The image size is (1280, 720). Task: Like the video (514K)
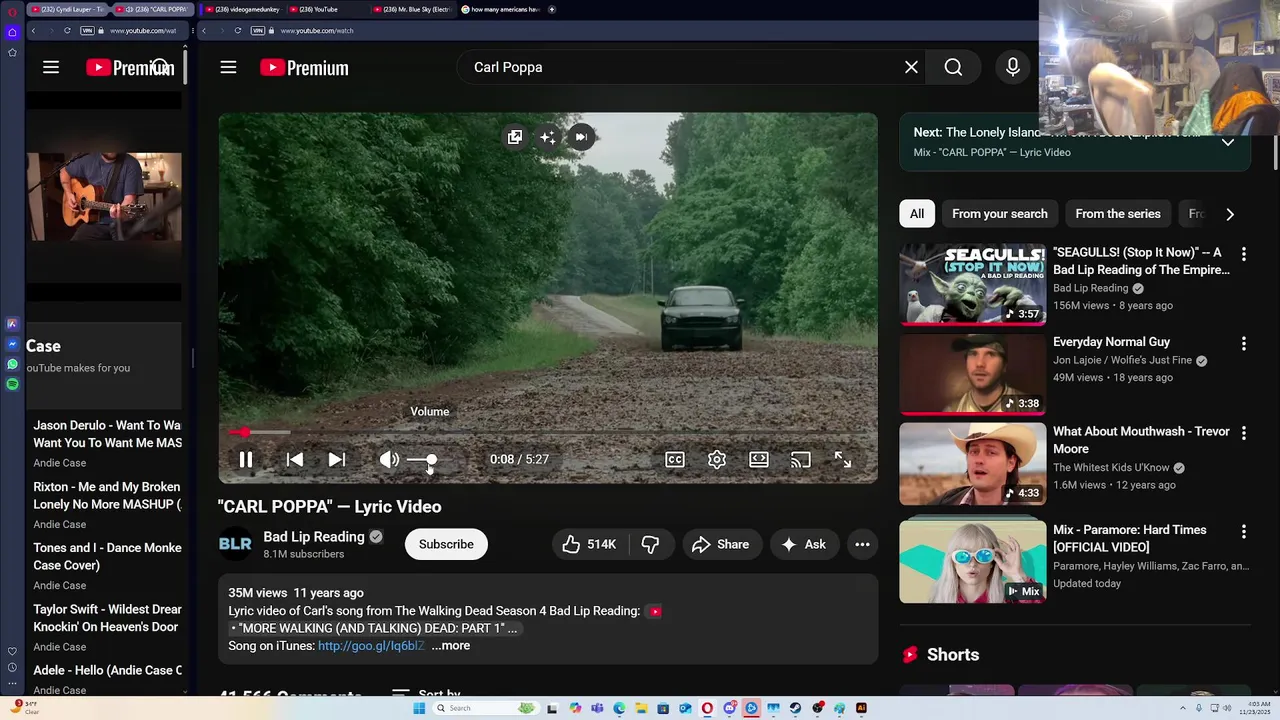click(x=589, y=544)
